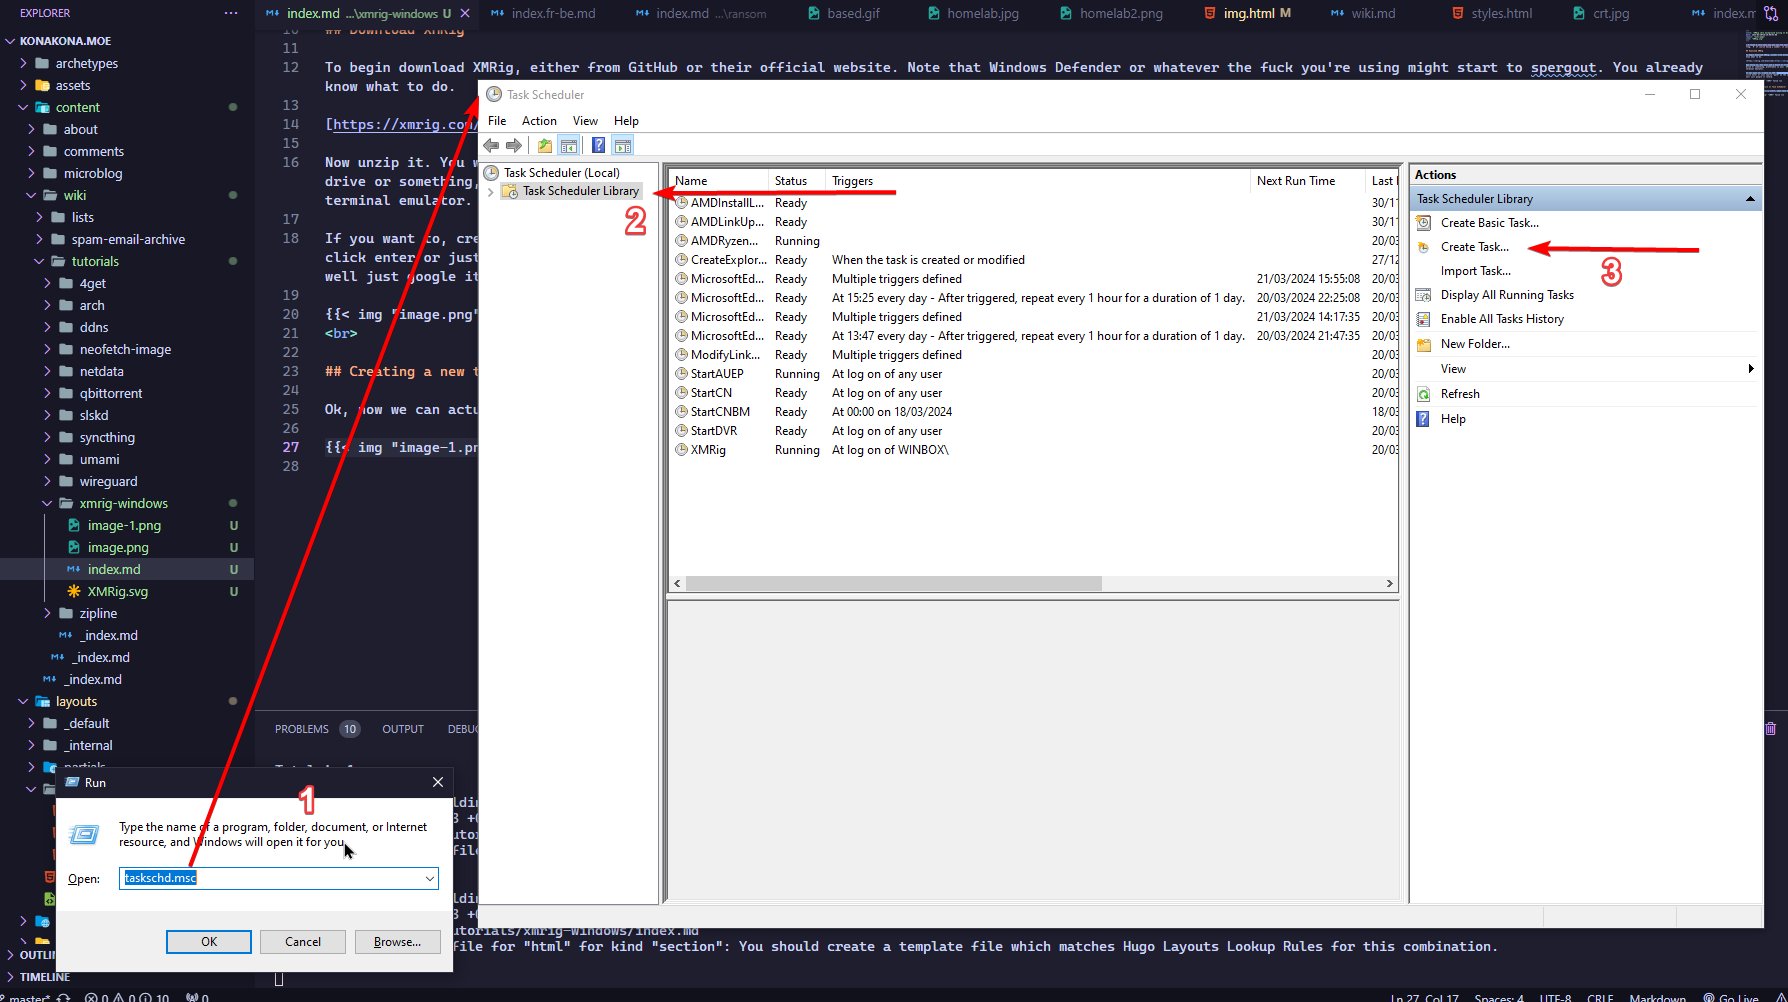The height and width of the screenshot is (1002, 1788).
Task: Click the image-1.png file icon in Explorer
Action: [74, 525]
